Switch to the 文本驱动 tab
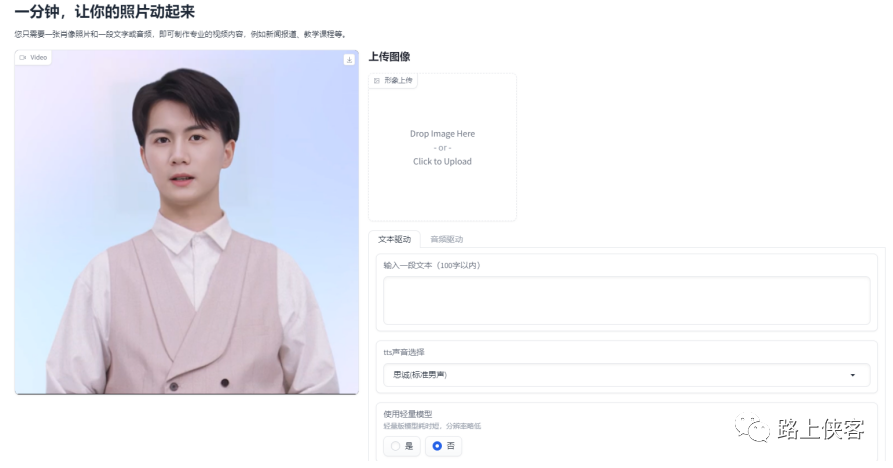Viewport: 893px width, 468px height. pos(394,239)
